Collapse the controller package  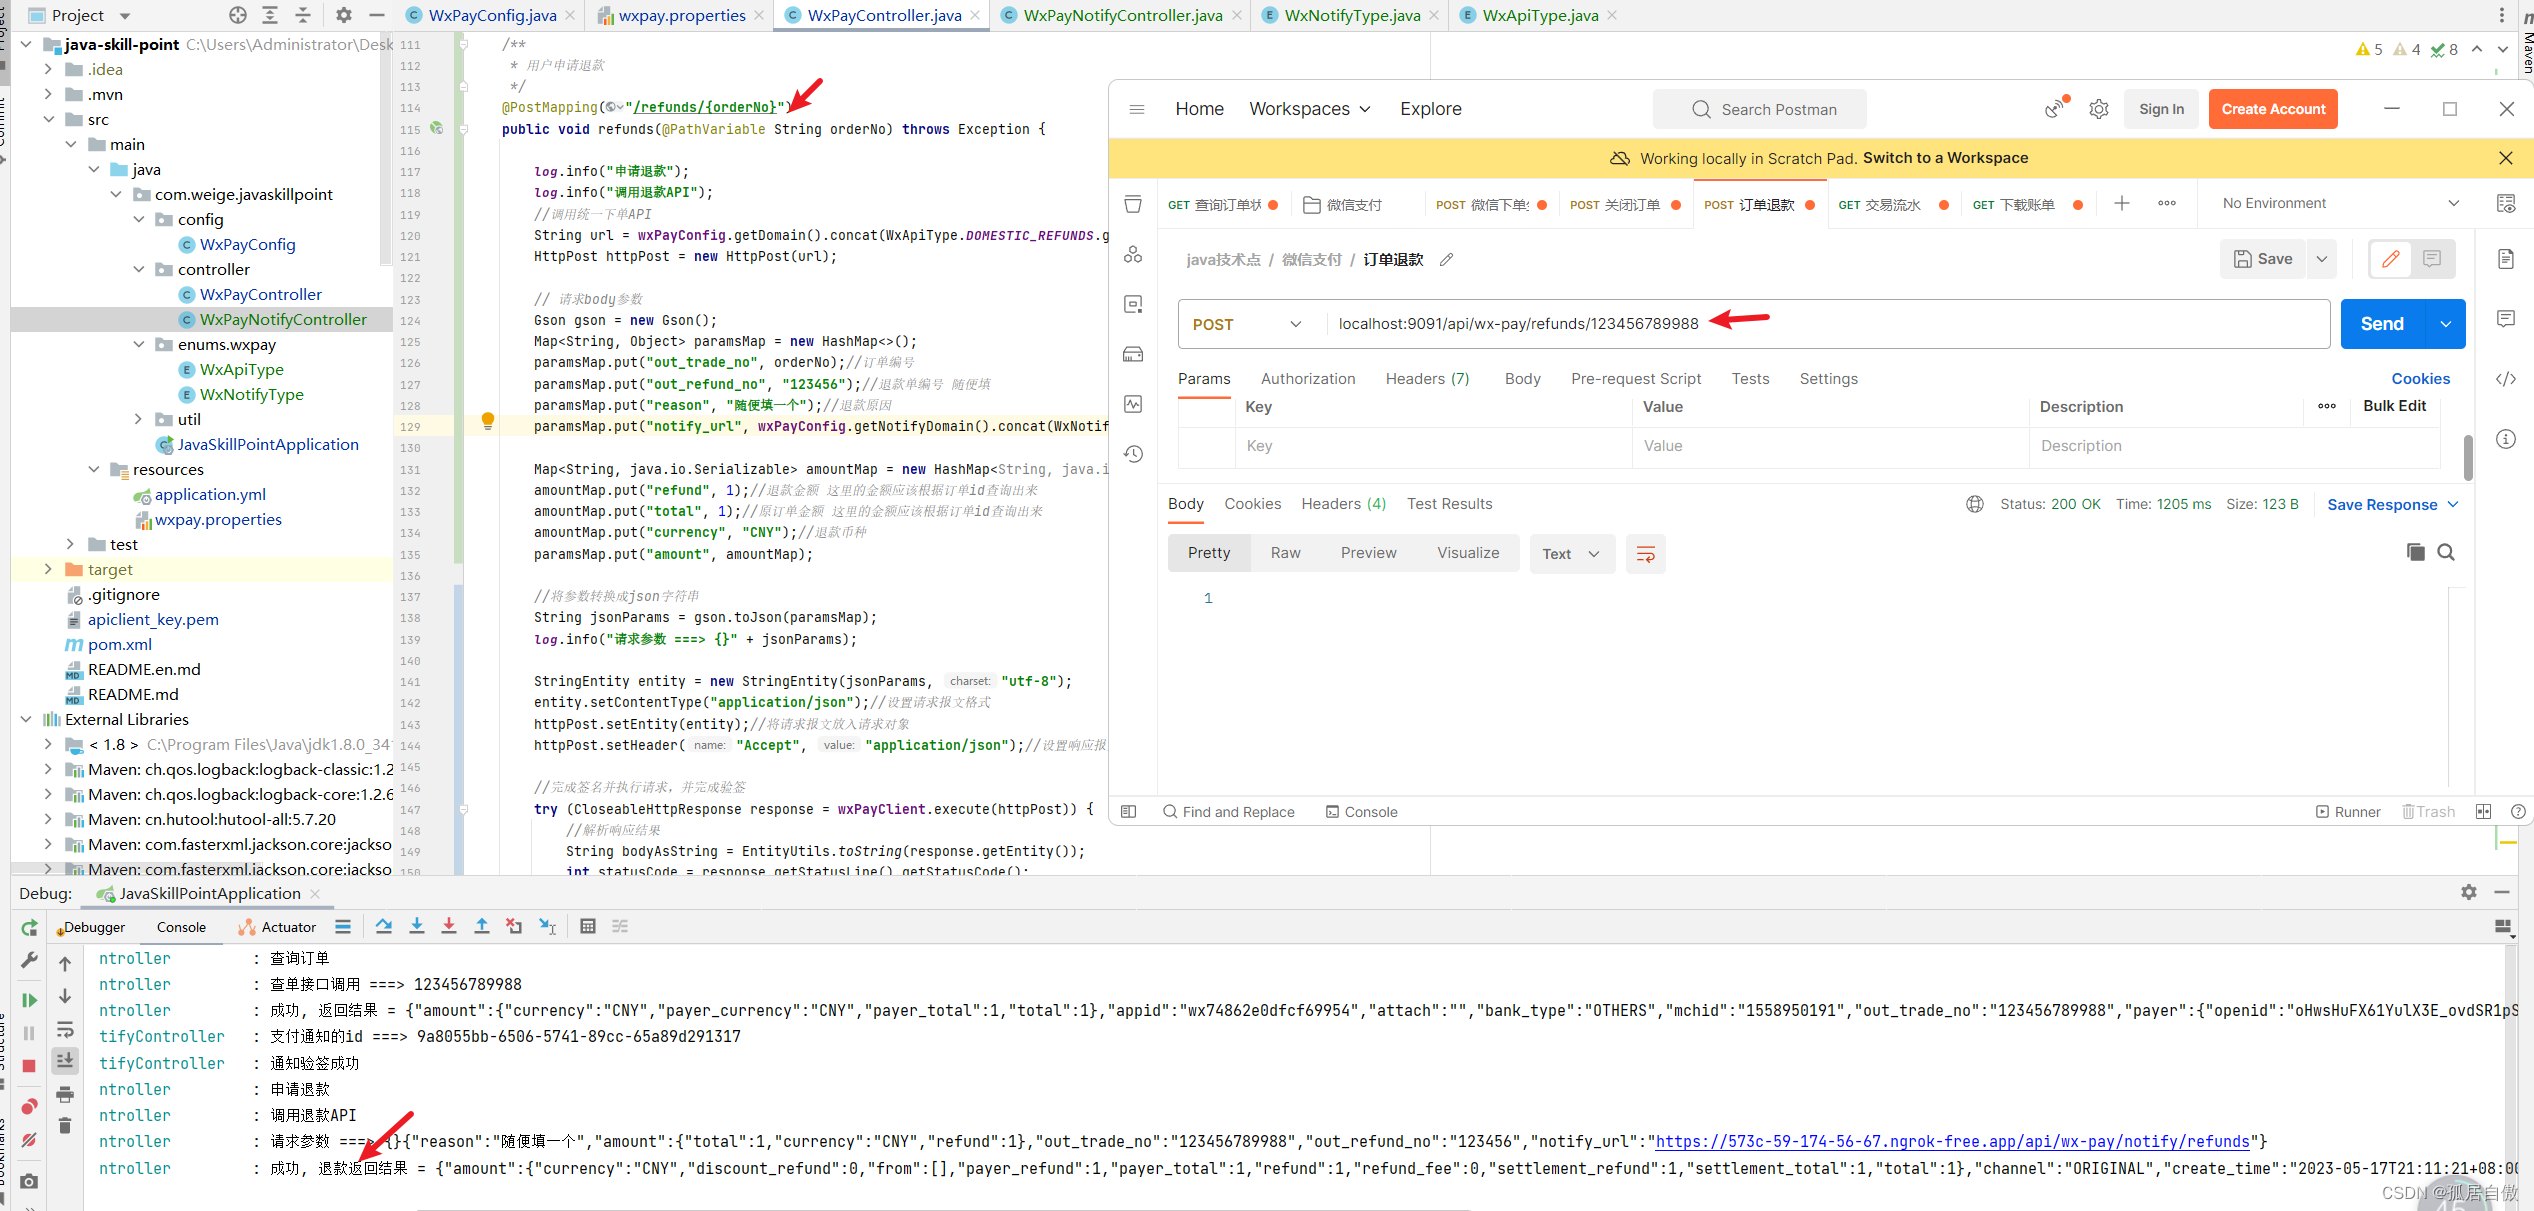[x=139, y=269]
